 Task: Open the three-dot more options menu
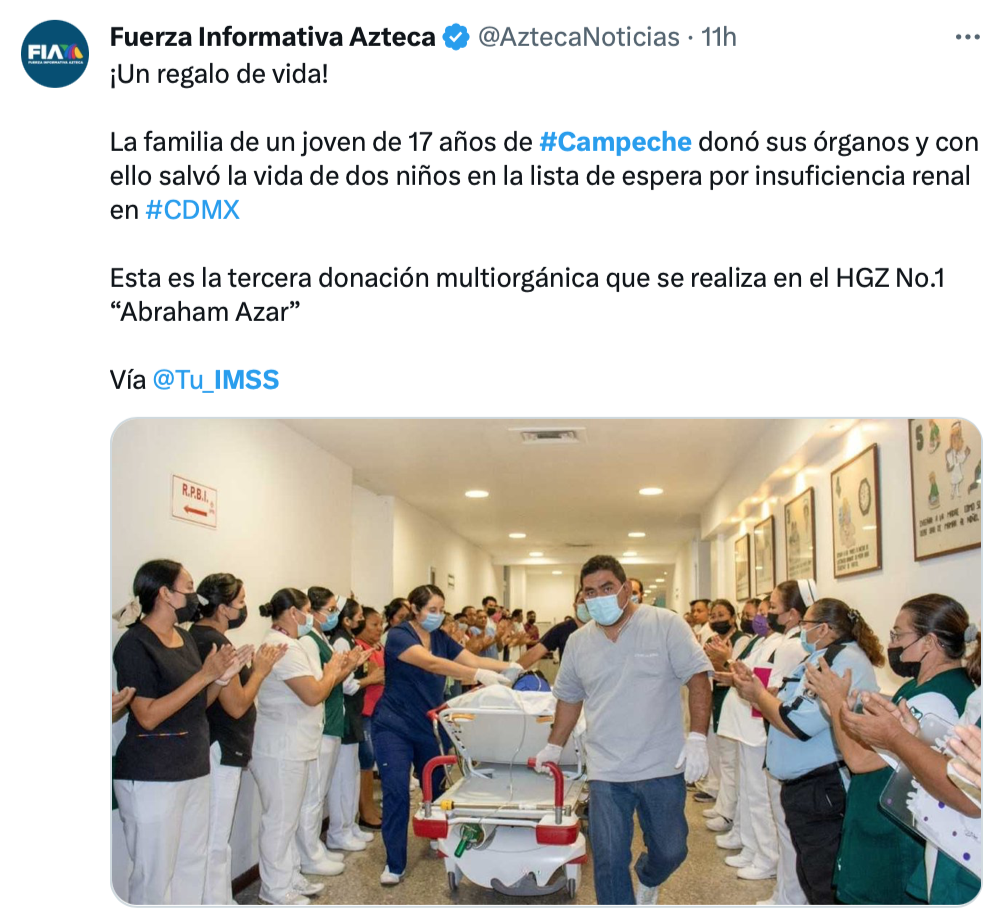tap(967, 37)
